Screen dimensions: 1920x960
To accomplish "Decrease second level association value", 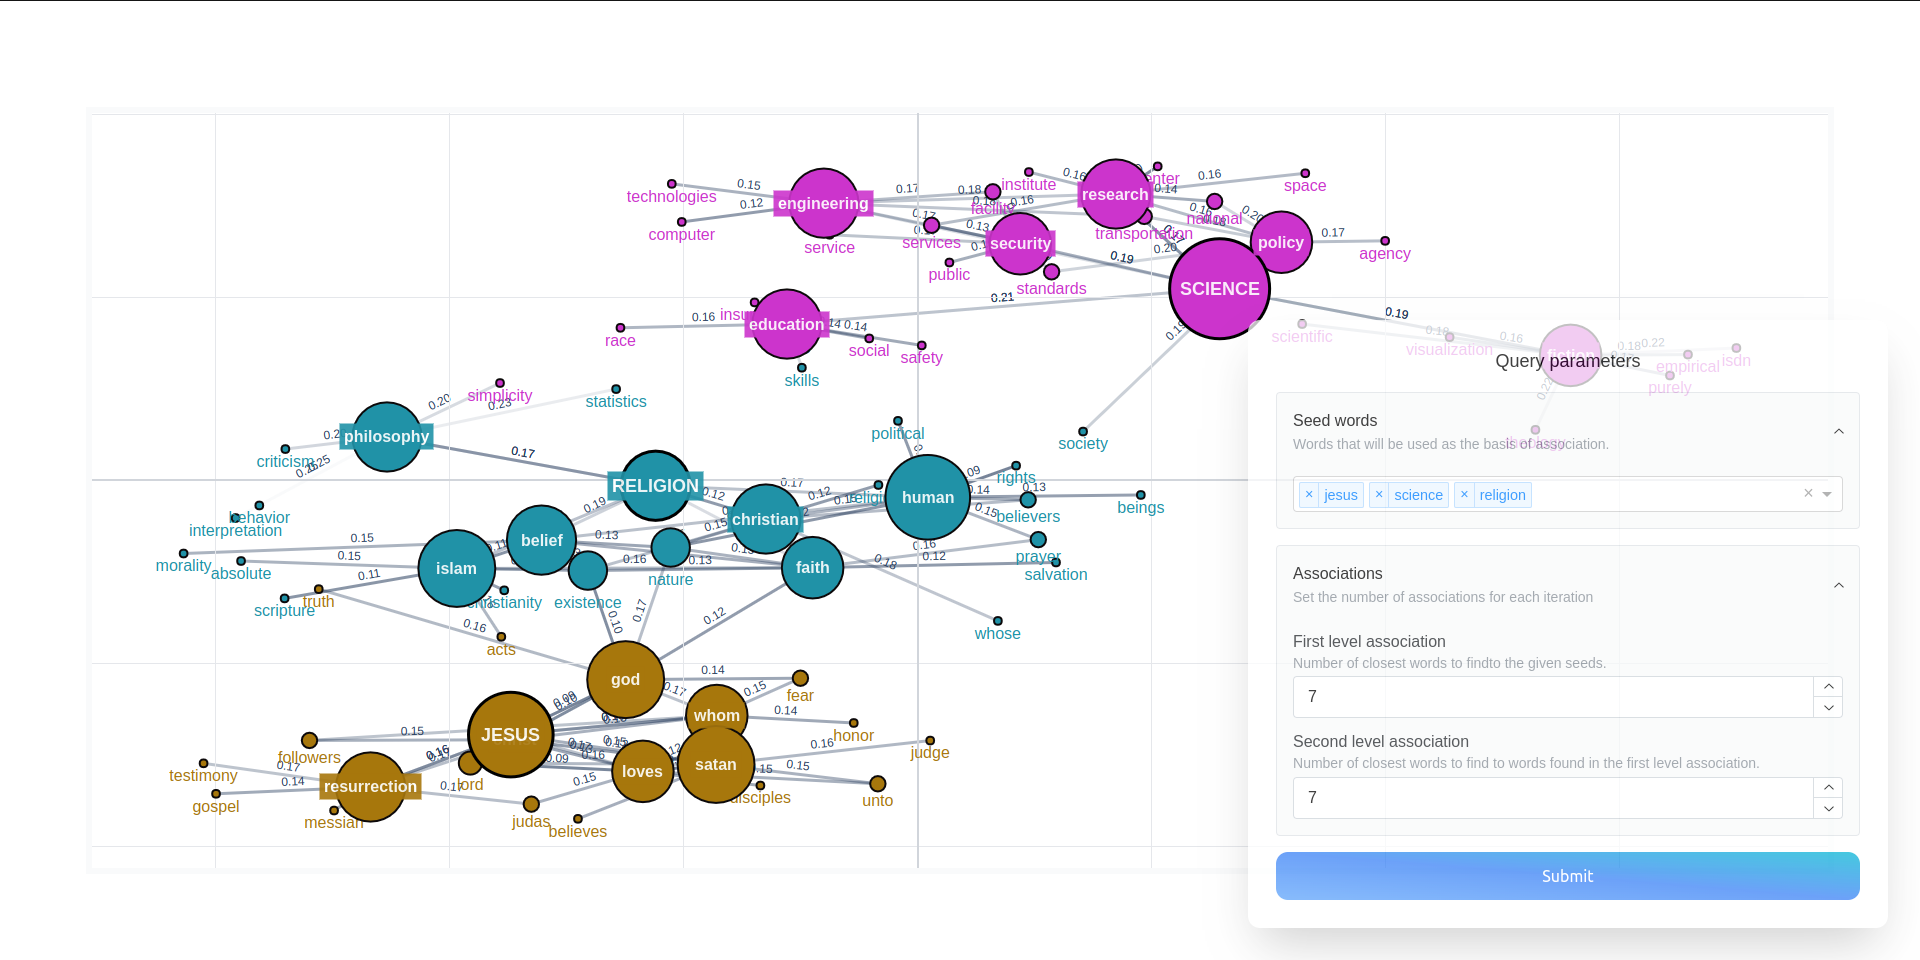I will coord(1828,809).
